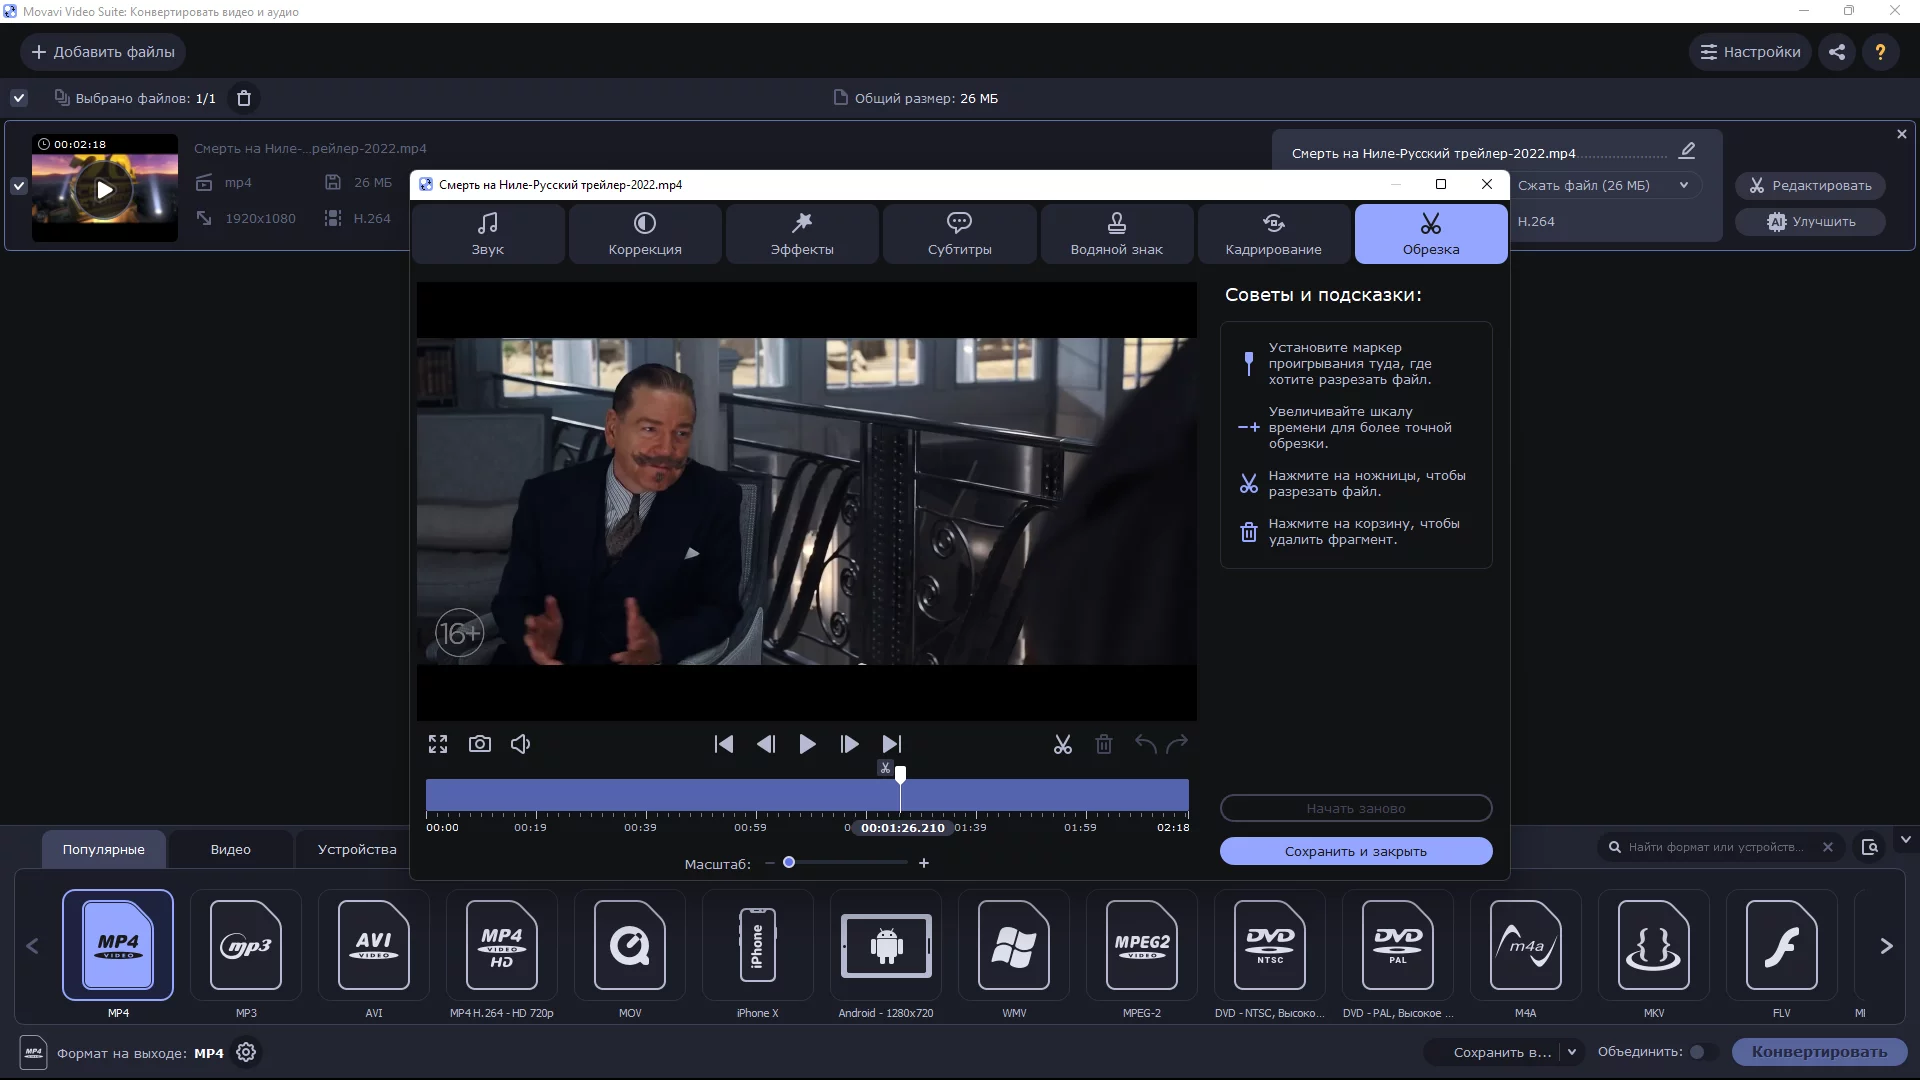
Task: Play the file thumbnail preview
Action: coord(105,190)
